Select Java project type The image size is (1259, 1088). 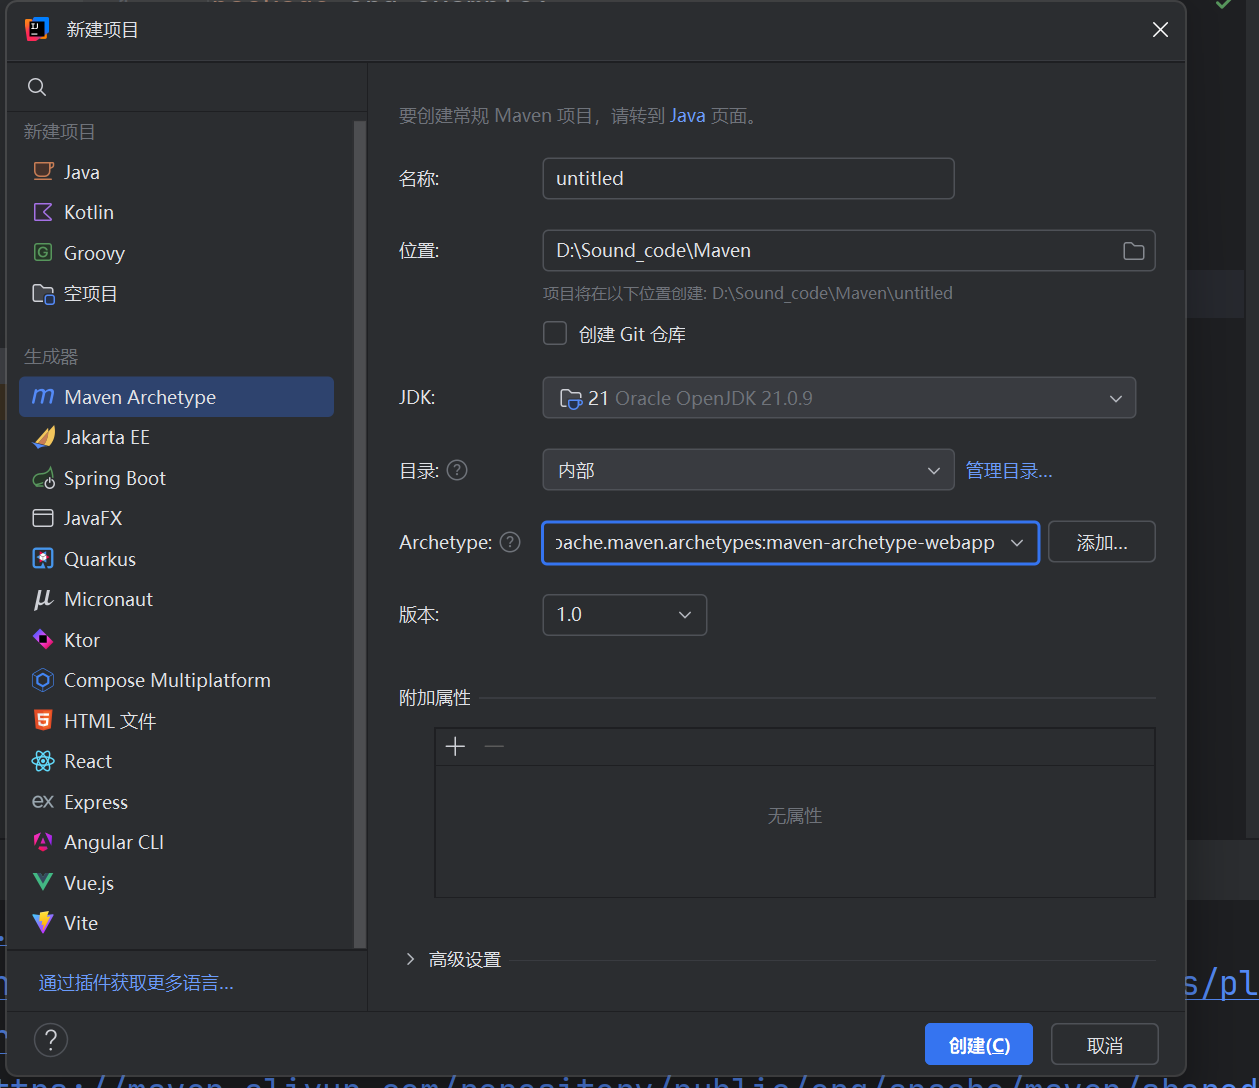(176, 172)
